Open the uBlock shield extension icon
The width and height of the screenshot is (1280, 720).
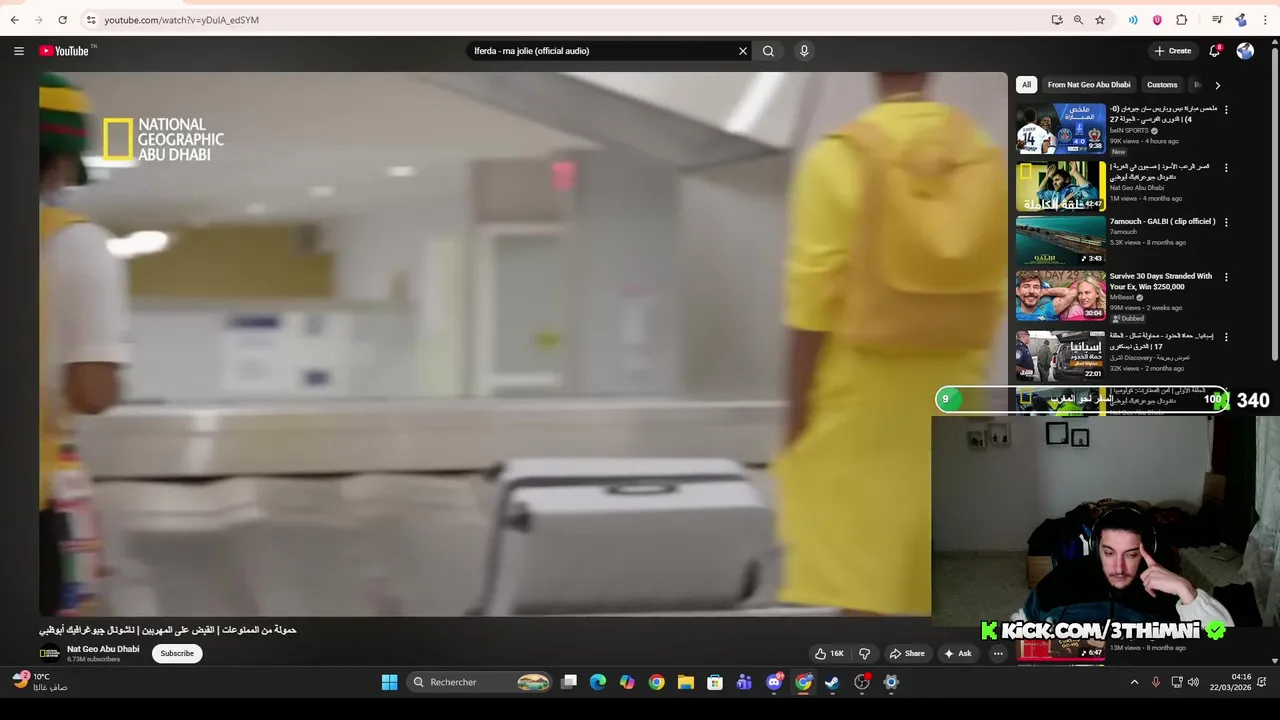coord(1157,20)
